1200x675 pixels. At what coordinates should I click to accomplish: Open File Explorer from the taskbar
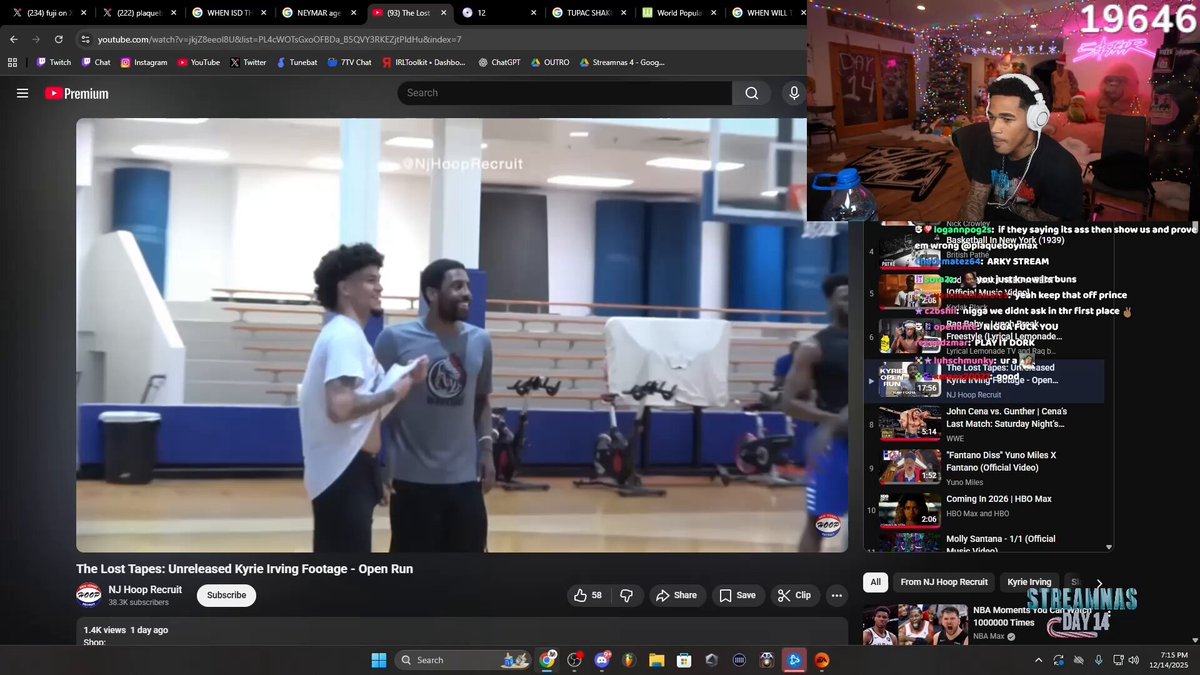656,660
